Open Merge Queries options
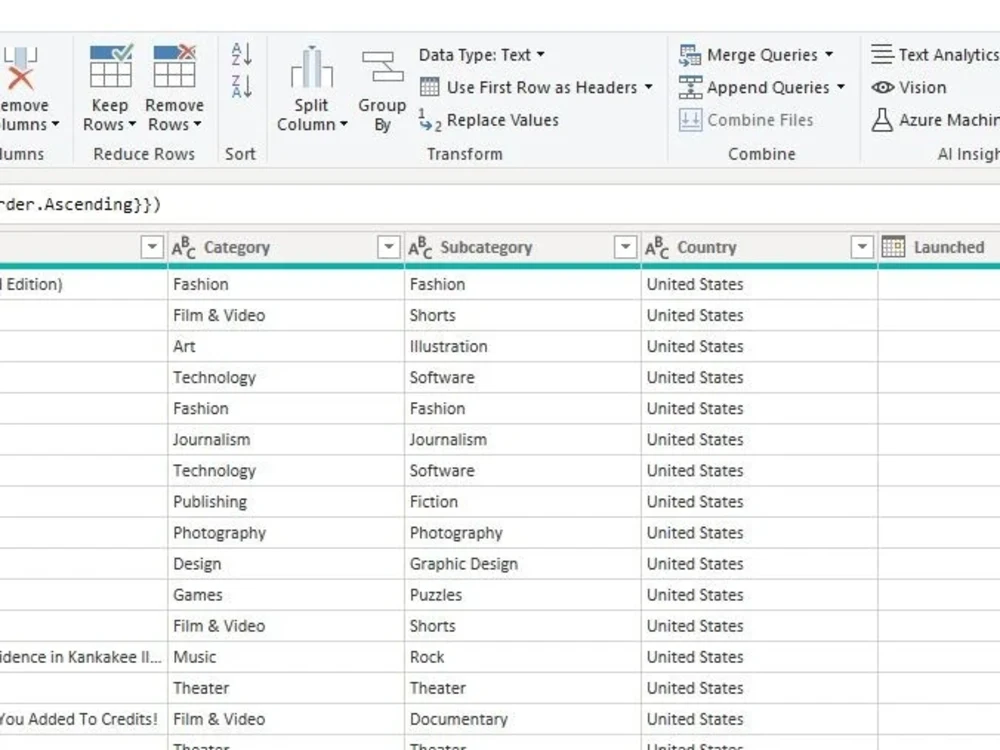 pyautogui.click(x=762, y=55)
